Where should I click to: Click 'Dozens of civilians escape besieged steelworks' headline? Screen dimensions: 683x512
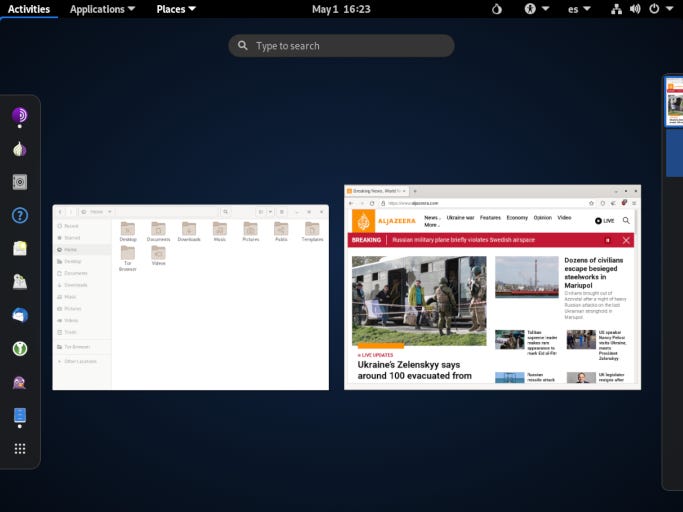593,273
